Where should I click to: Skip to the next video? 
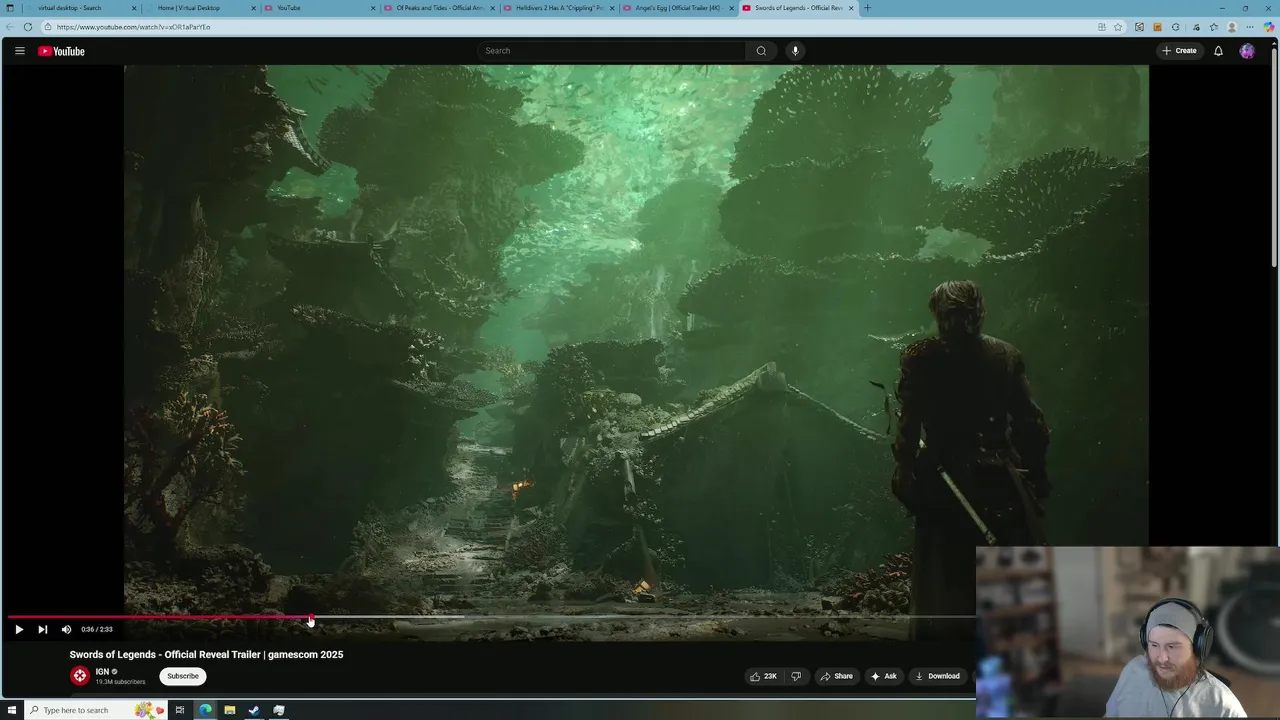[42, 629]
